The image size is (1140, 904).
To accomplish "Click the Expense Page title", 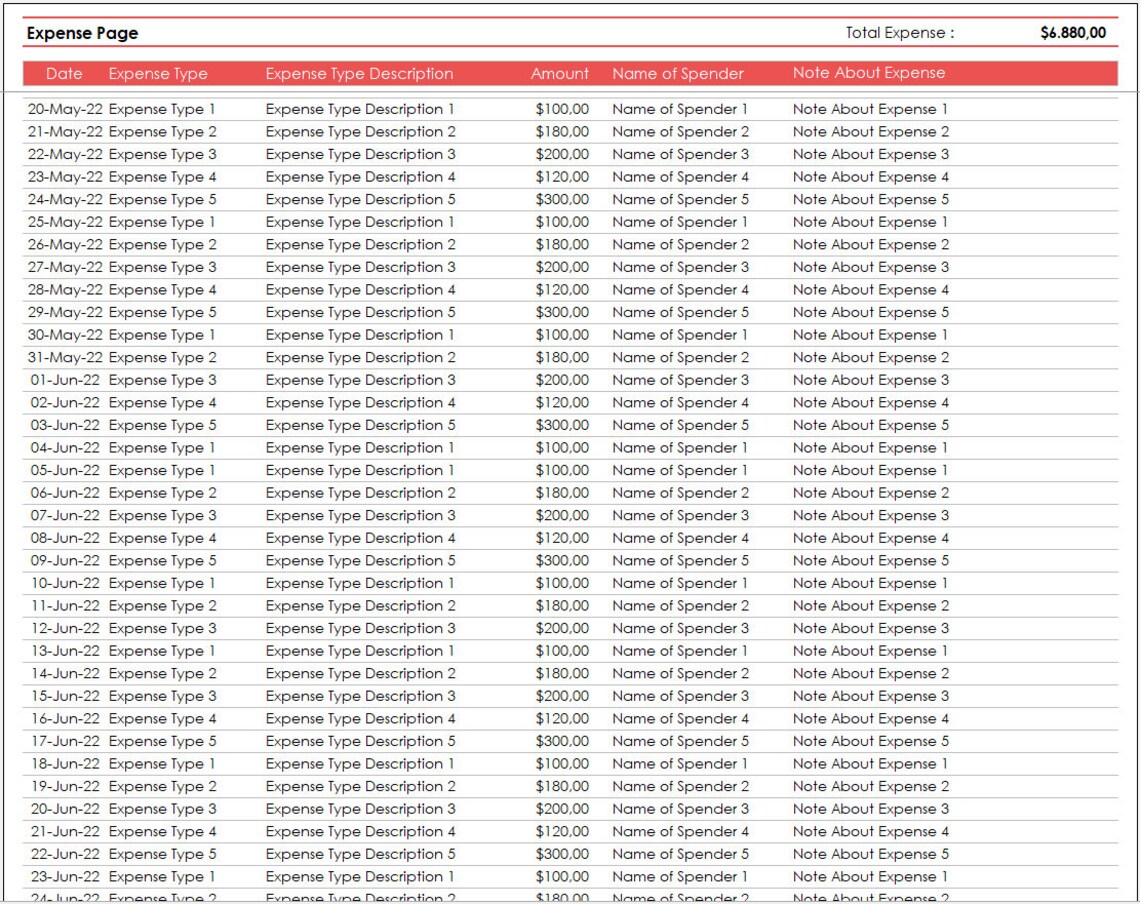I will (x=83, y=33).
